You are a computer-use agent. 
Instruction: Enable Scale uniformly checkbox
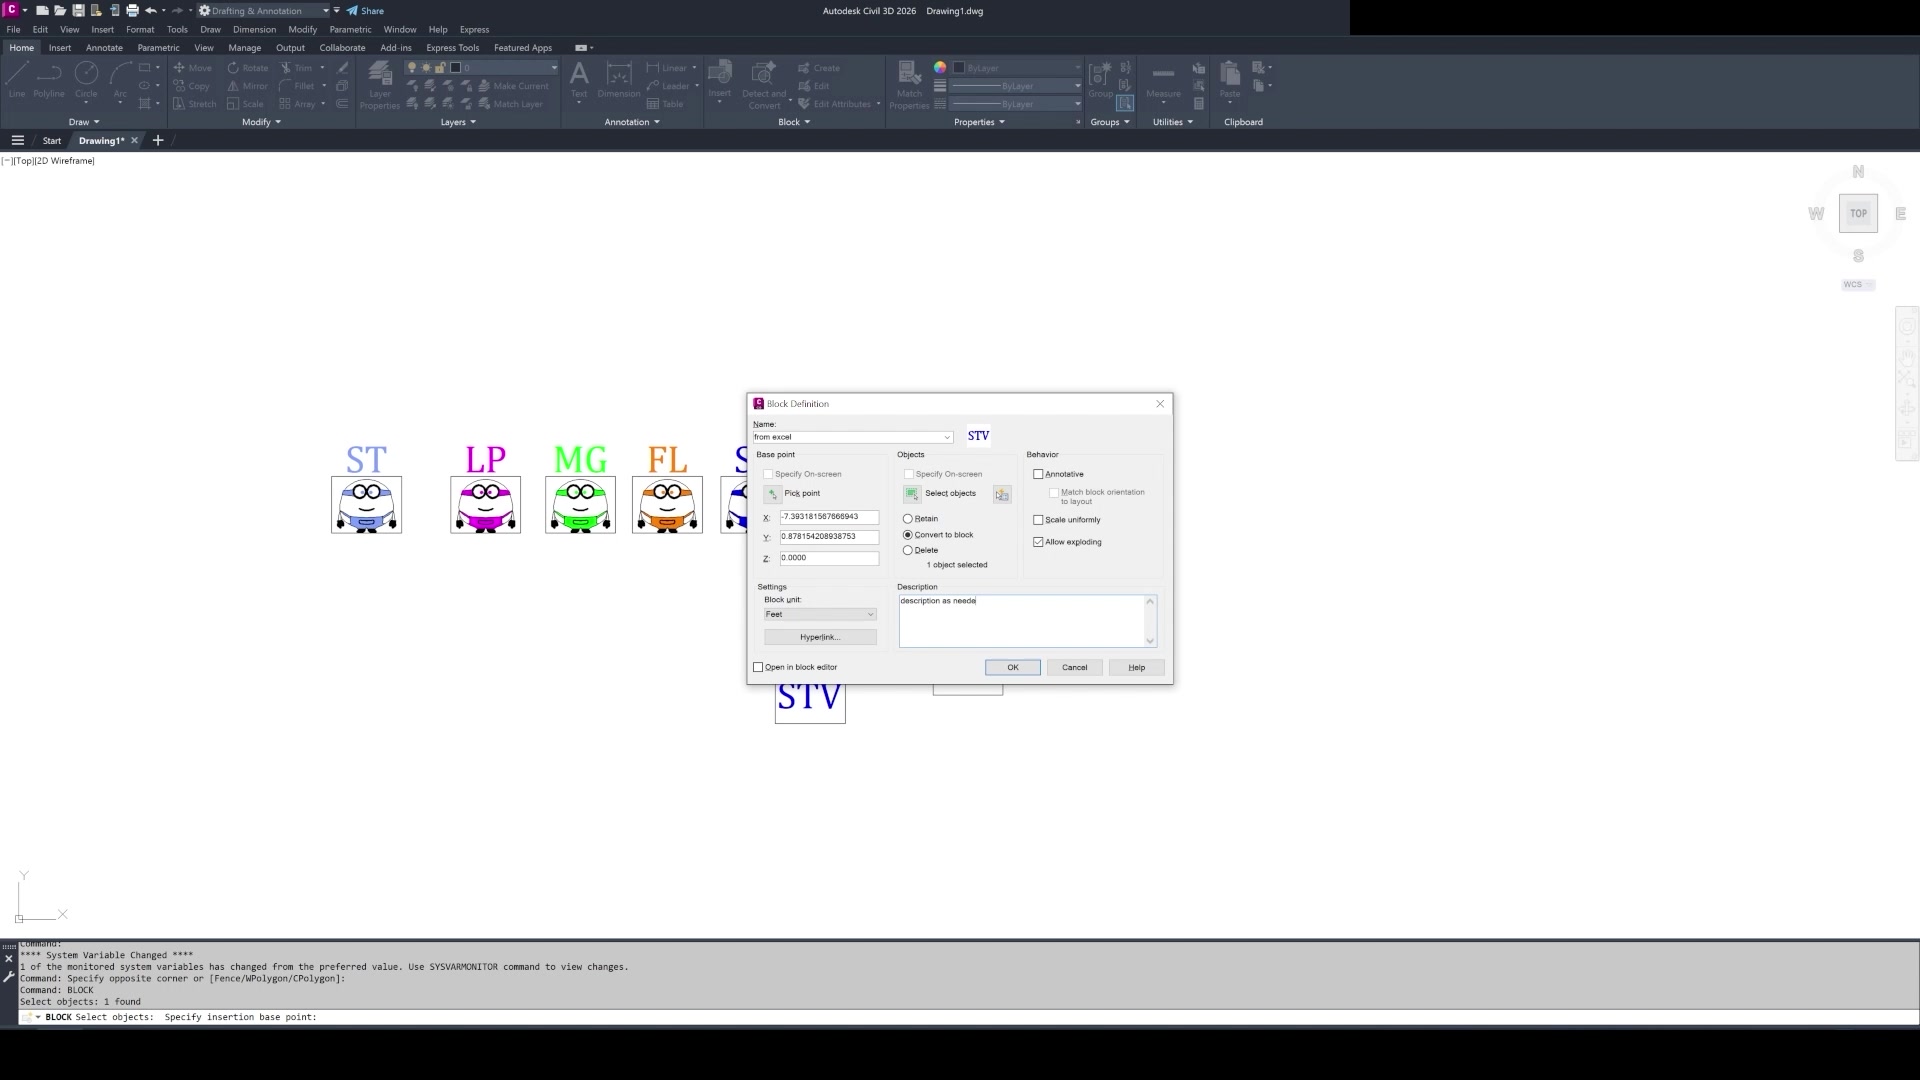[1038, 520]
